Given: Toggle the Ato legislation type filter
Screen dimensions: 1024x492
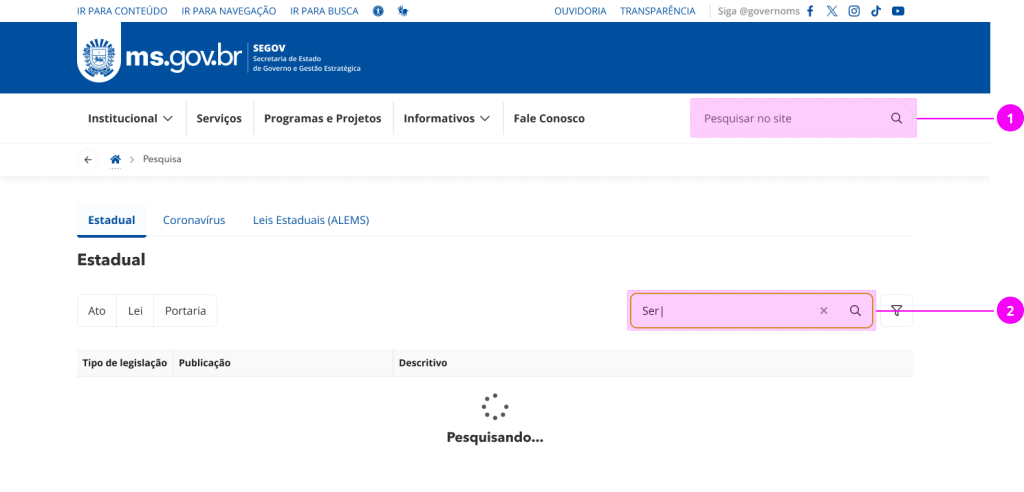Looking at the screenshot, I should click(97, 311).
